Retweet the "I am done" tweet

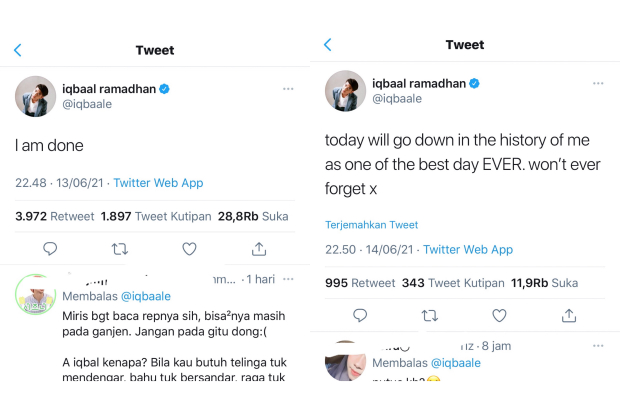tap(120, 249)
